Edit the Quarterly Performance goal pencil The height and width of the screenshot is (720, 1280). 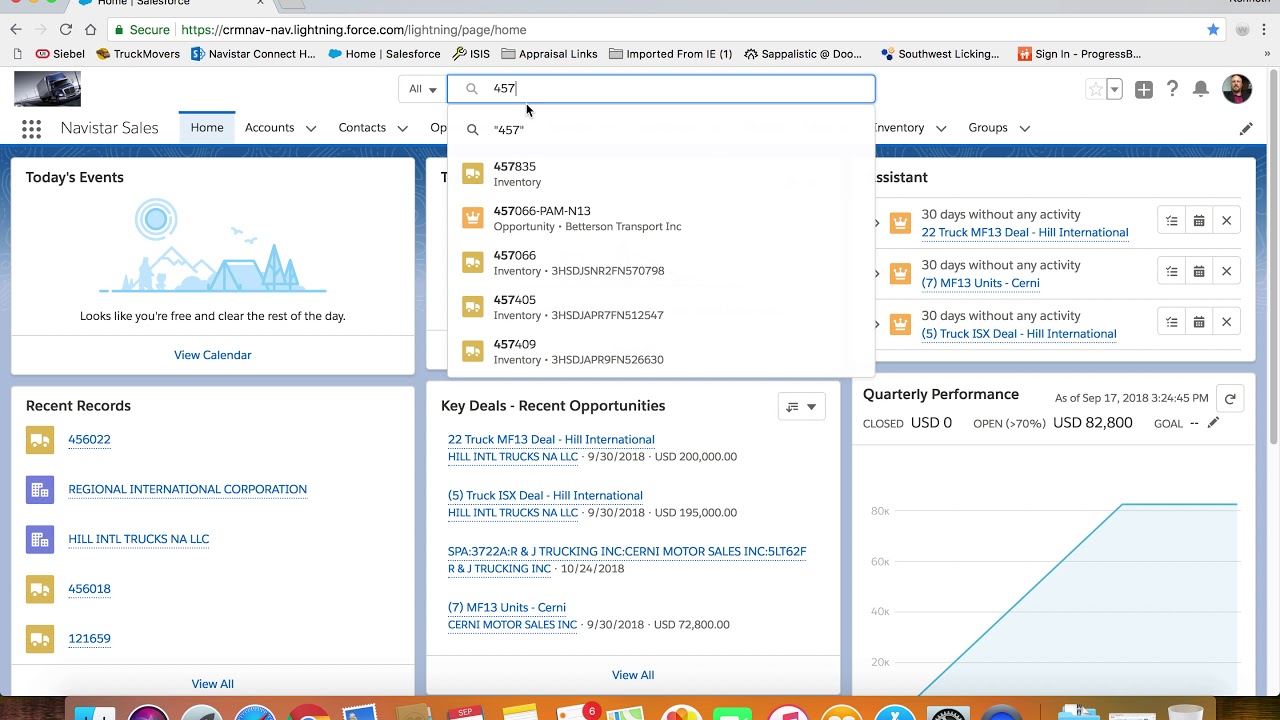pos(1213,423)
